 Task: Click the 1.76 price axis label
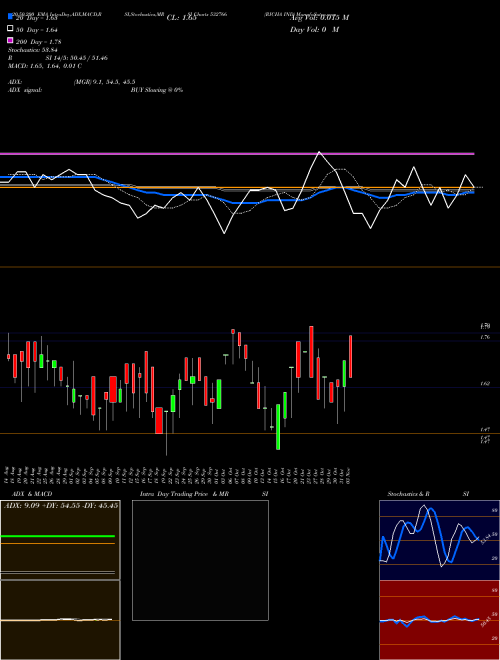[485, 337]
